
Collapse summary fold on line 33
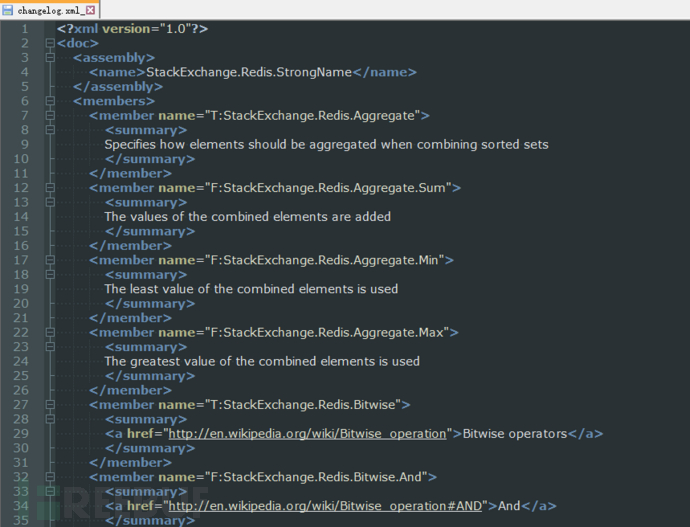(50, 491)
